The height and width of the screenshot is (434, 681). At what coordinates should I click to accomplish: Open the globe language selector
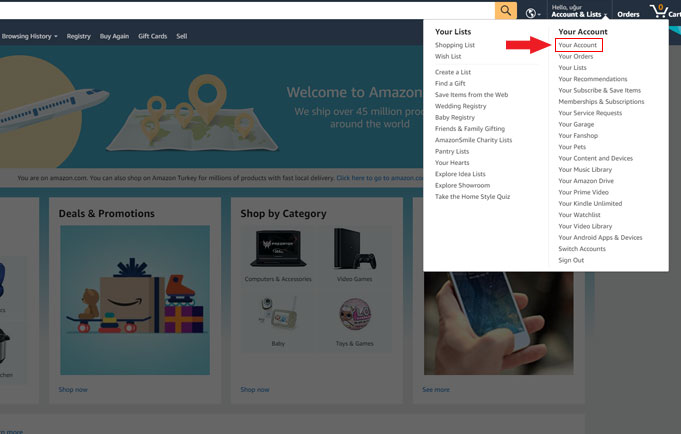533,13
